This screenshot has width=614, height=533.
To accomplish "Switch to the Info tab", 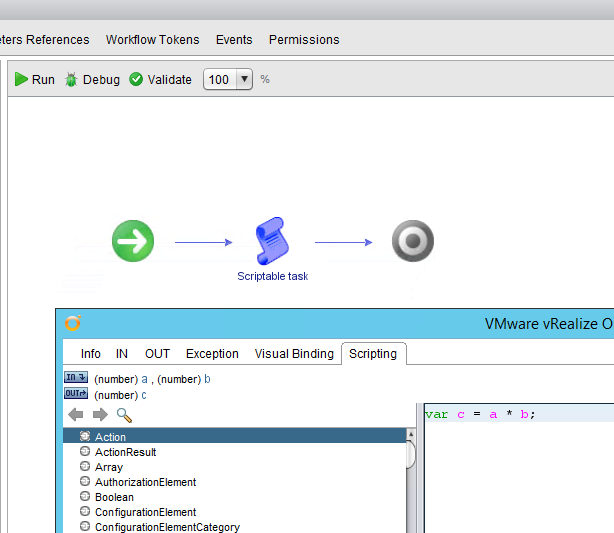I will click(90, 354).
